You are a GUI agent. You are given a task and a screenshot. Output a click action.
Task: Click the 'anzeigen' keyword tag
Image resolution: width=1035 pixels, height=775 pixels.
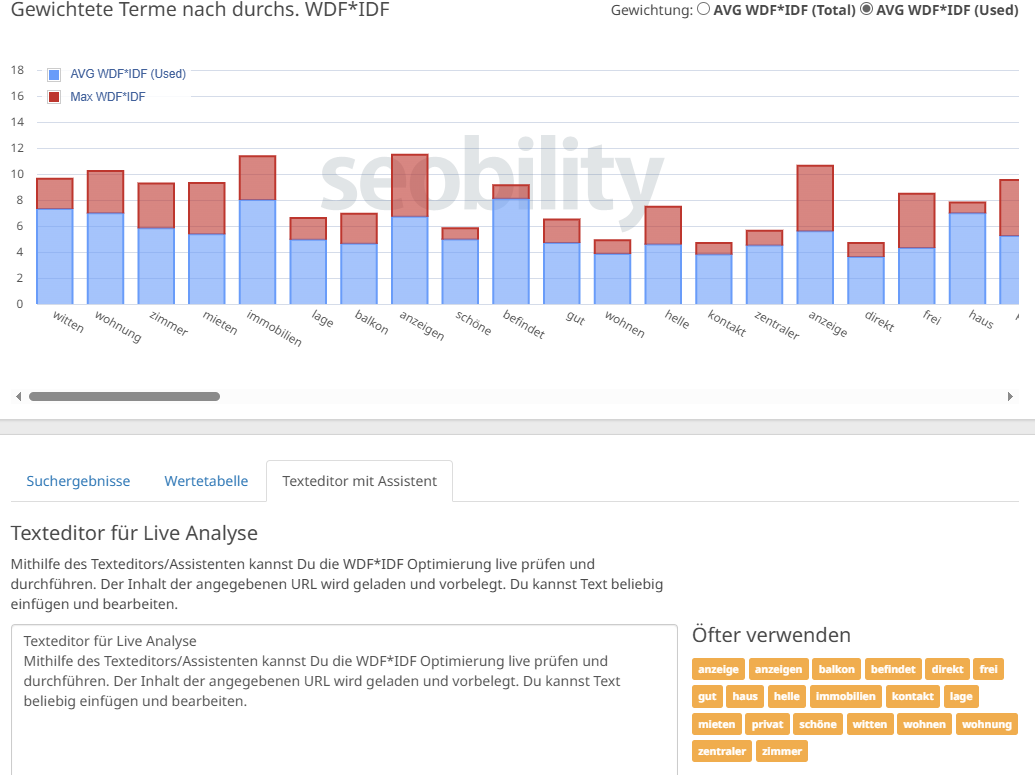pos(778,669)
